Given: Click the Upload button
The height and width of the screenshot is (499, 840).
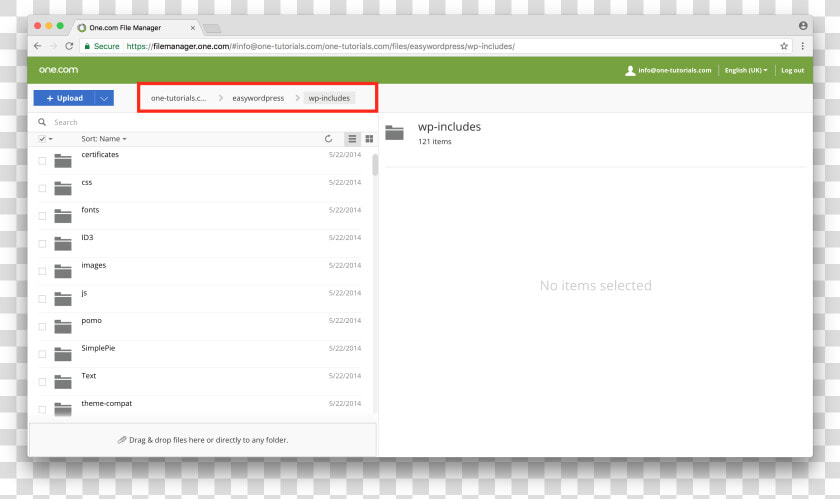Looking at the screenshot, I should [64, 98].
